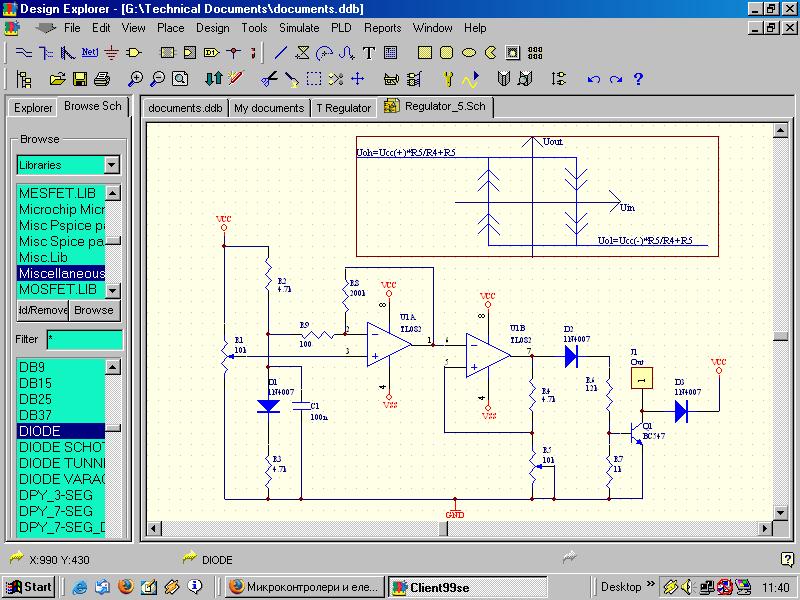Select MOSFET.LIB in the library list
This screenshot has height=600, width=800.
[x=61, y=289]
